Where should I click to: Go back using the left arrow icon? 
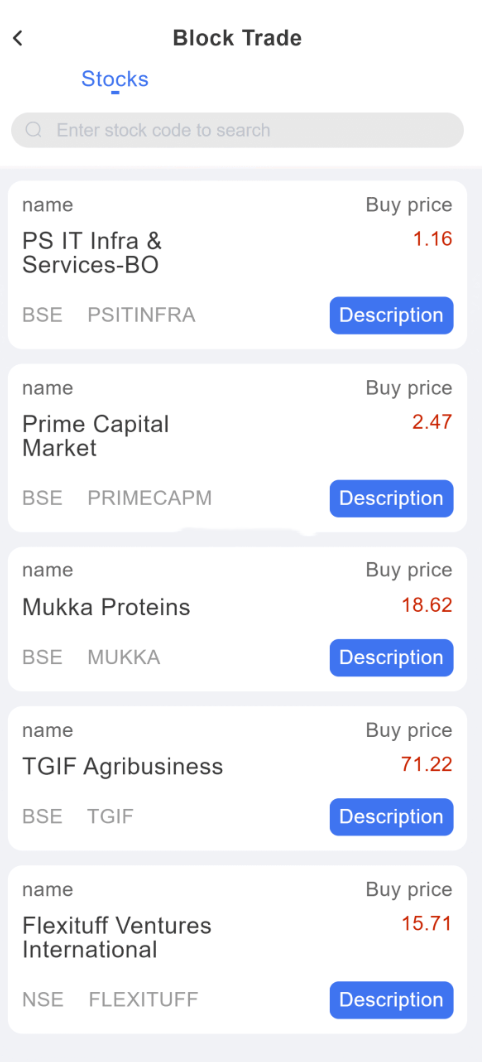(x=18, y=39)
